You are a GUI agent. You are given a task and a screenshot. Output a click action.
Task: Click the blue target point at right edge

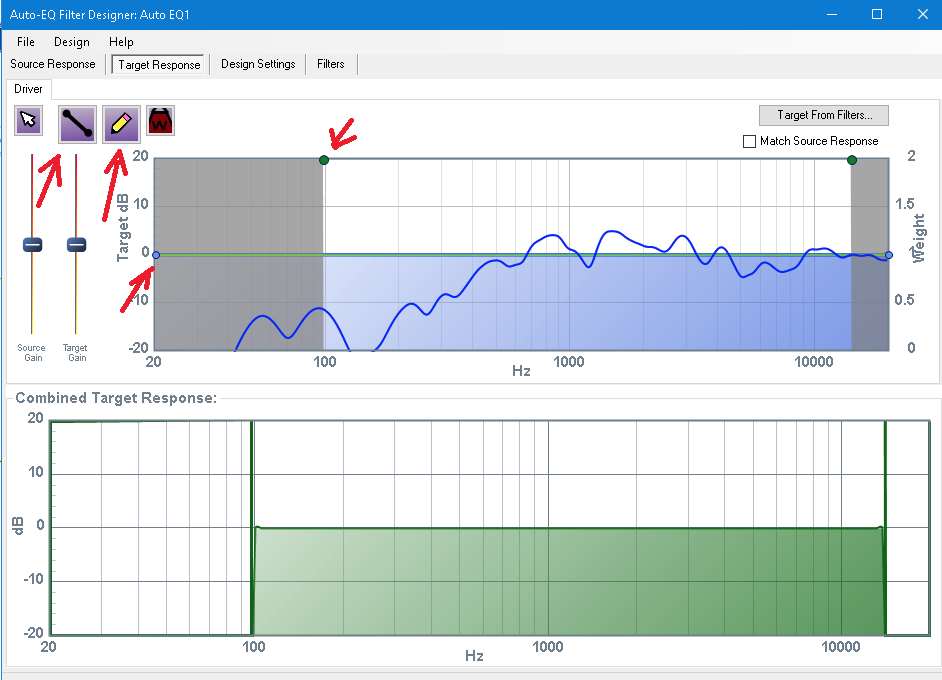point(889,255)
